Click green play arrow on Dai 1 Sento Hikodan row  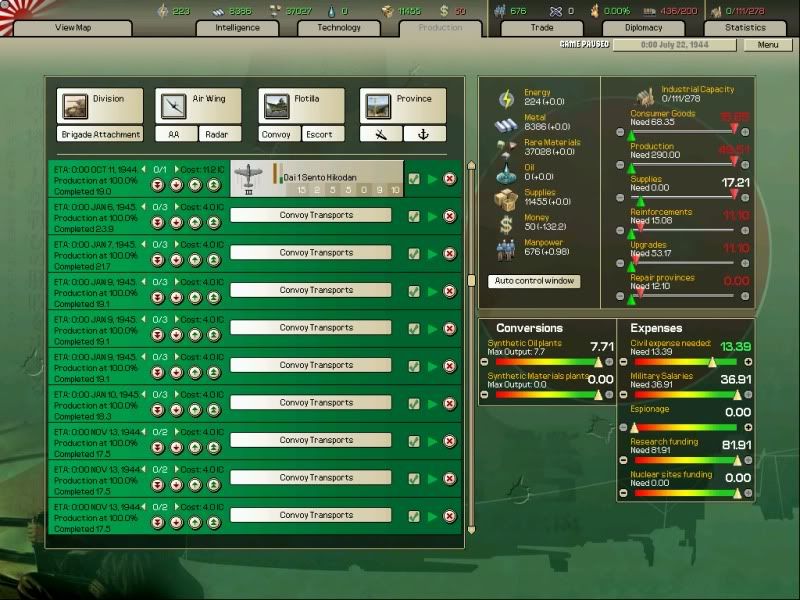[x=432, y=179]
